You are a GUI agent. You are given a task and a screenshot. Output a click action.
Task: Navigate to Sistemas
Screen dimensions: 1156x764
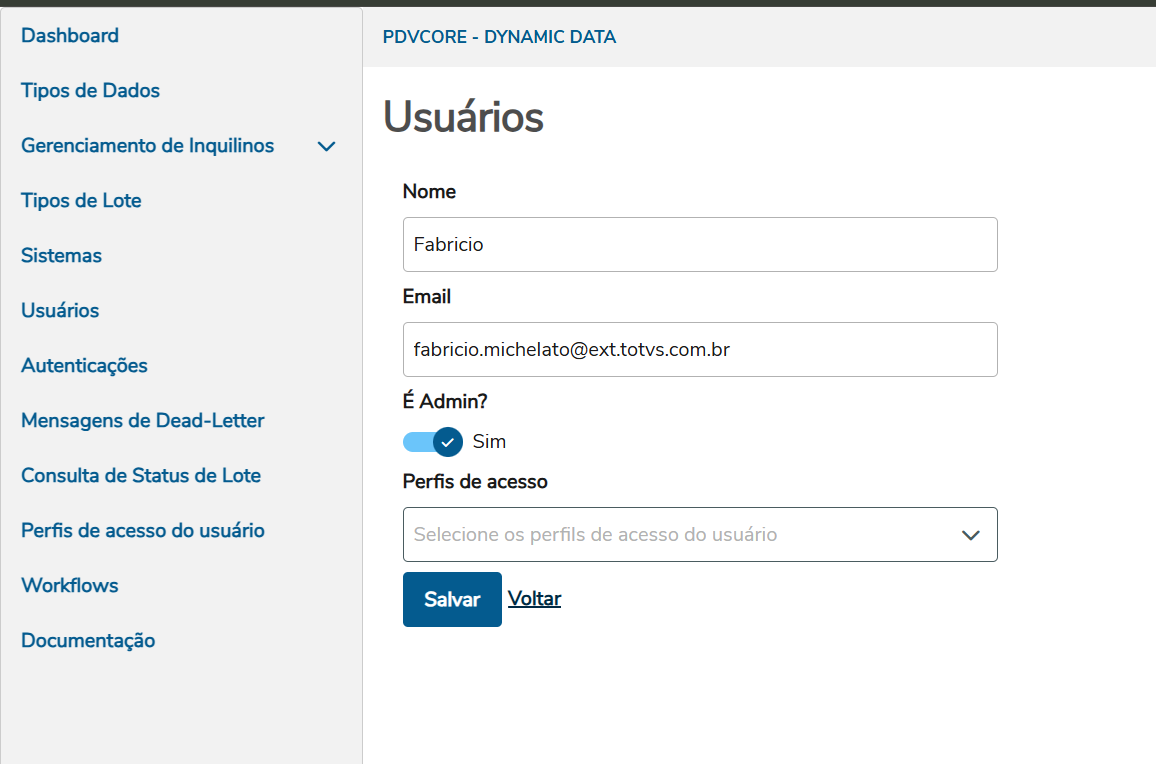[x=61, y=256]
